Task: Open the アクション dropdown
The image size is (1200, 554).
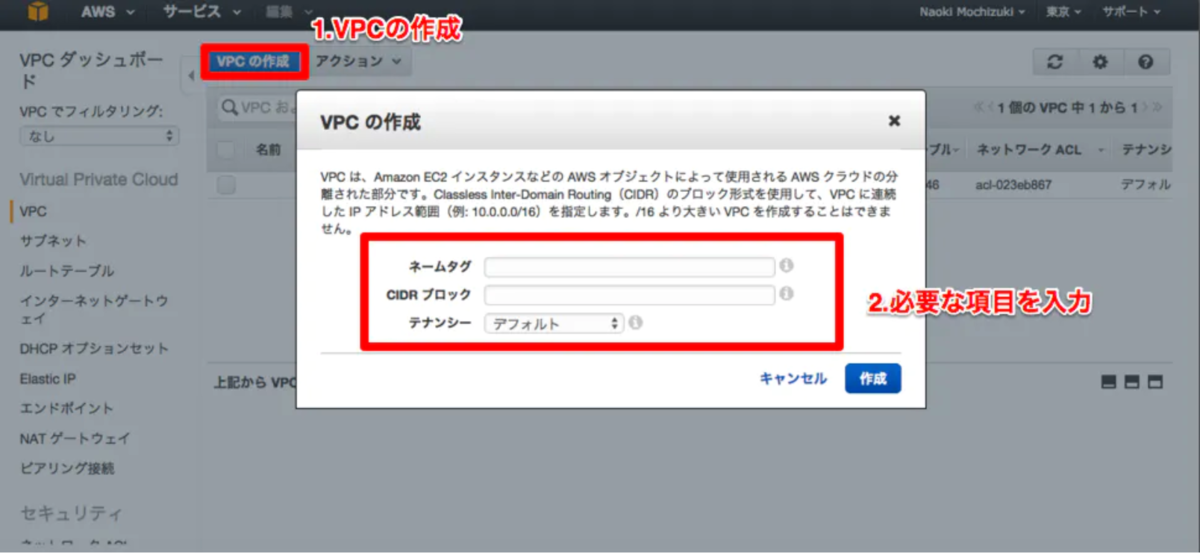Action: tap(357, 61)
